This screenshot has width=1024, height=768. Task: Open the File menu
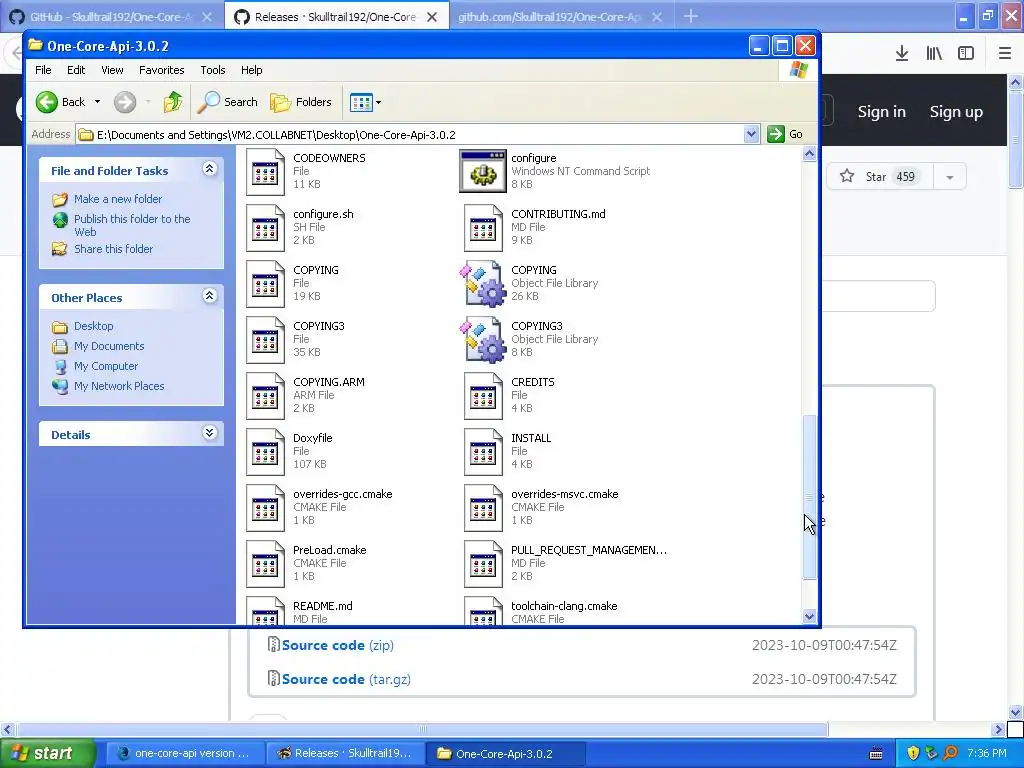(43, 70)
